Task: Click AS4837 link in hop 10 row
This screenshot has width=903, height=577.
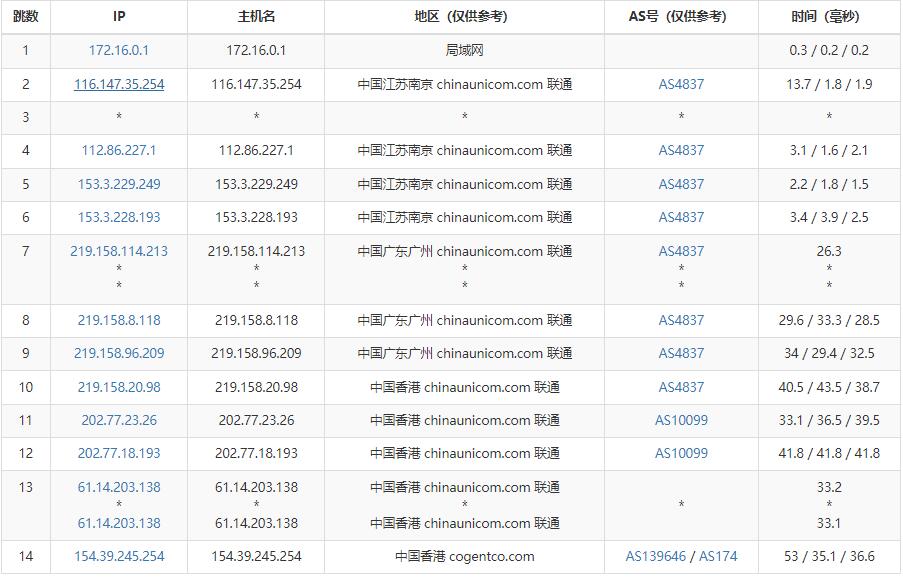Action: point(681,387)
